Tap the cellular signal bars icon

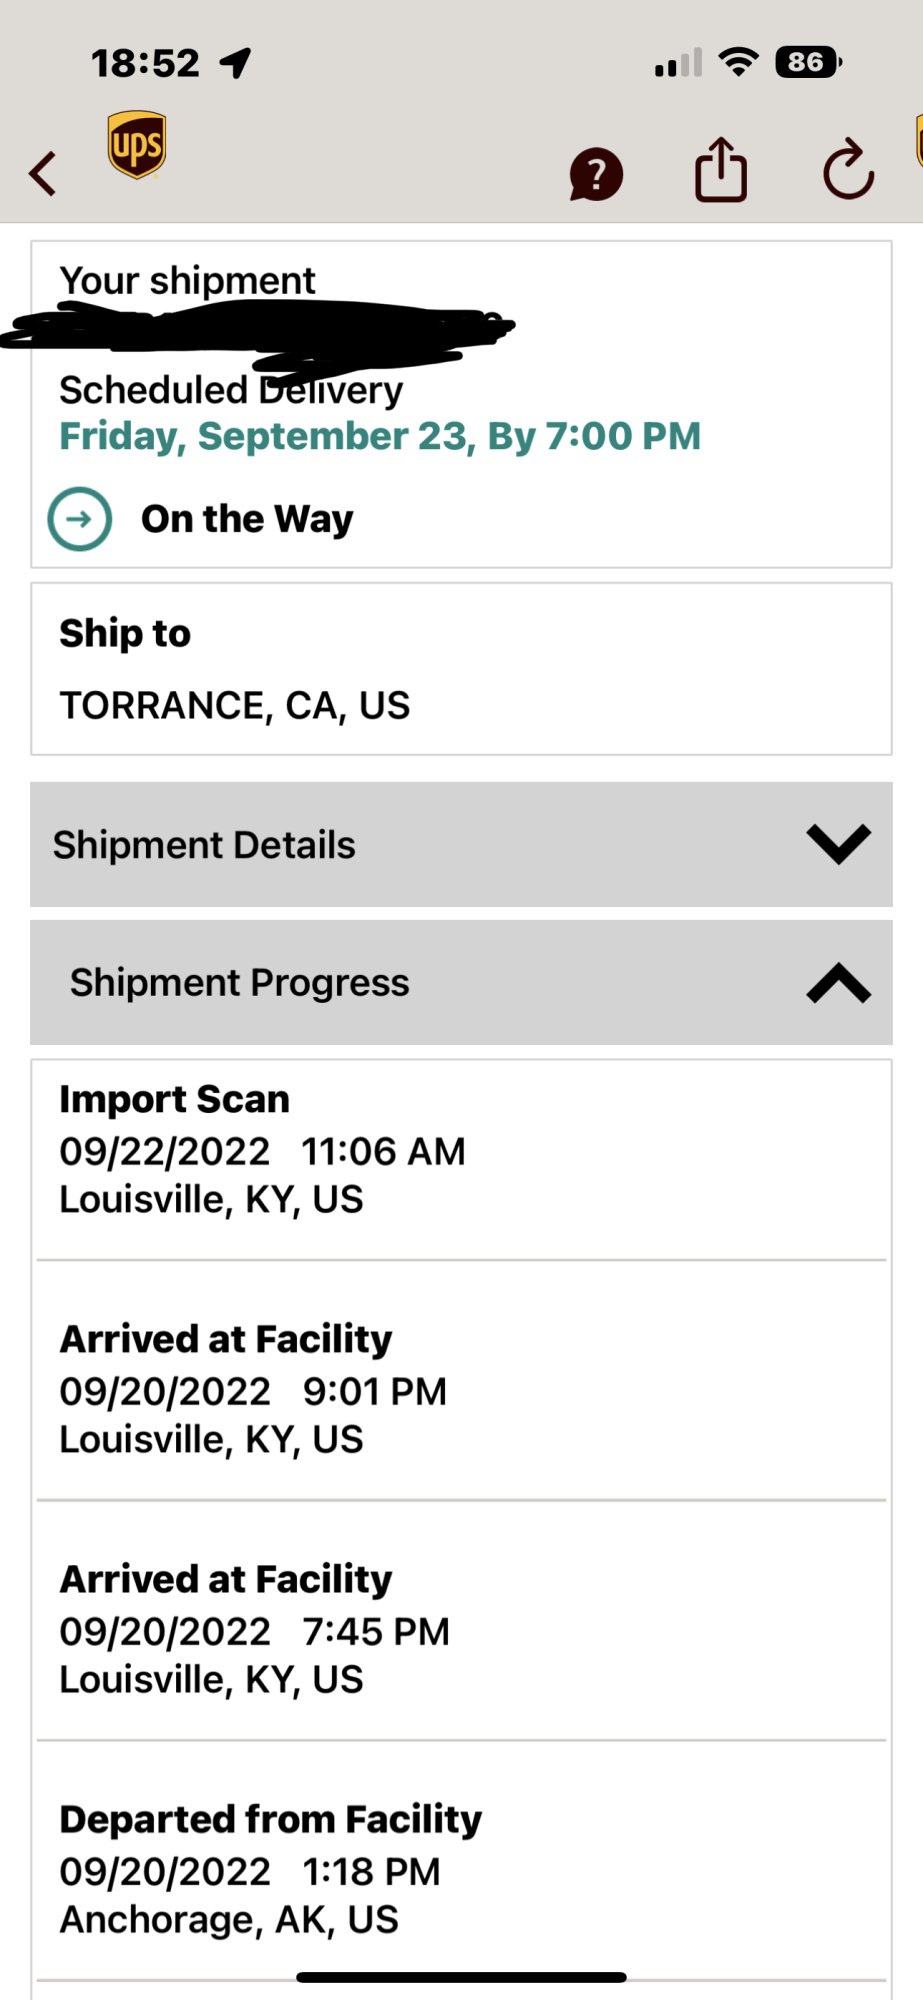click(678, 64)
